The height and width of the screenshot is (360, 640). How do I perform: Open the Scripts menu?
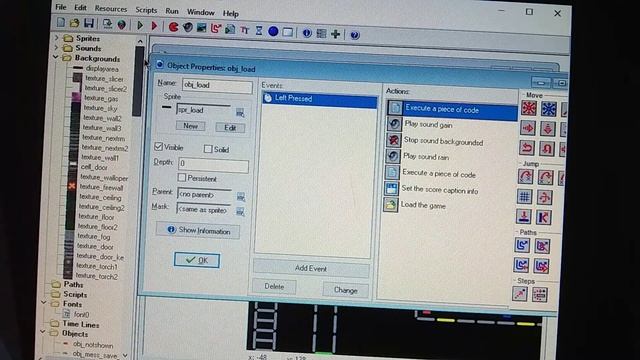coord(146,10)
